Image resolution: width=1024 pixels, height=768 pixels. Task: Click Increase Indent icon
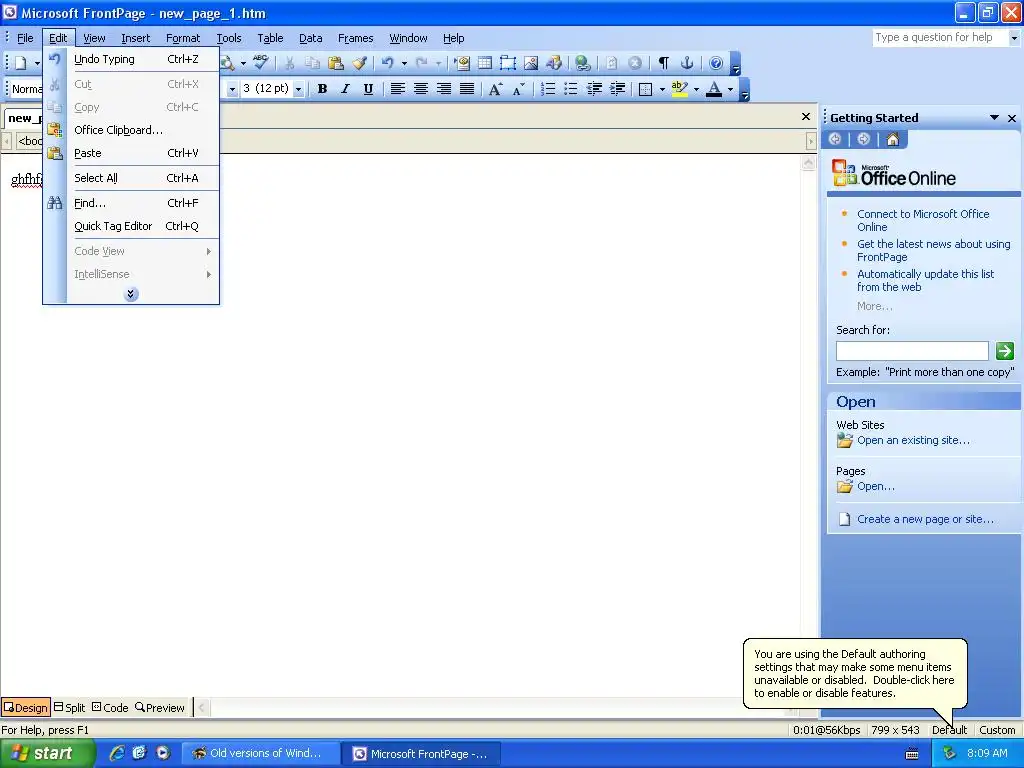tap(616, 89)
